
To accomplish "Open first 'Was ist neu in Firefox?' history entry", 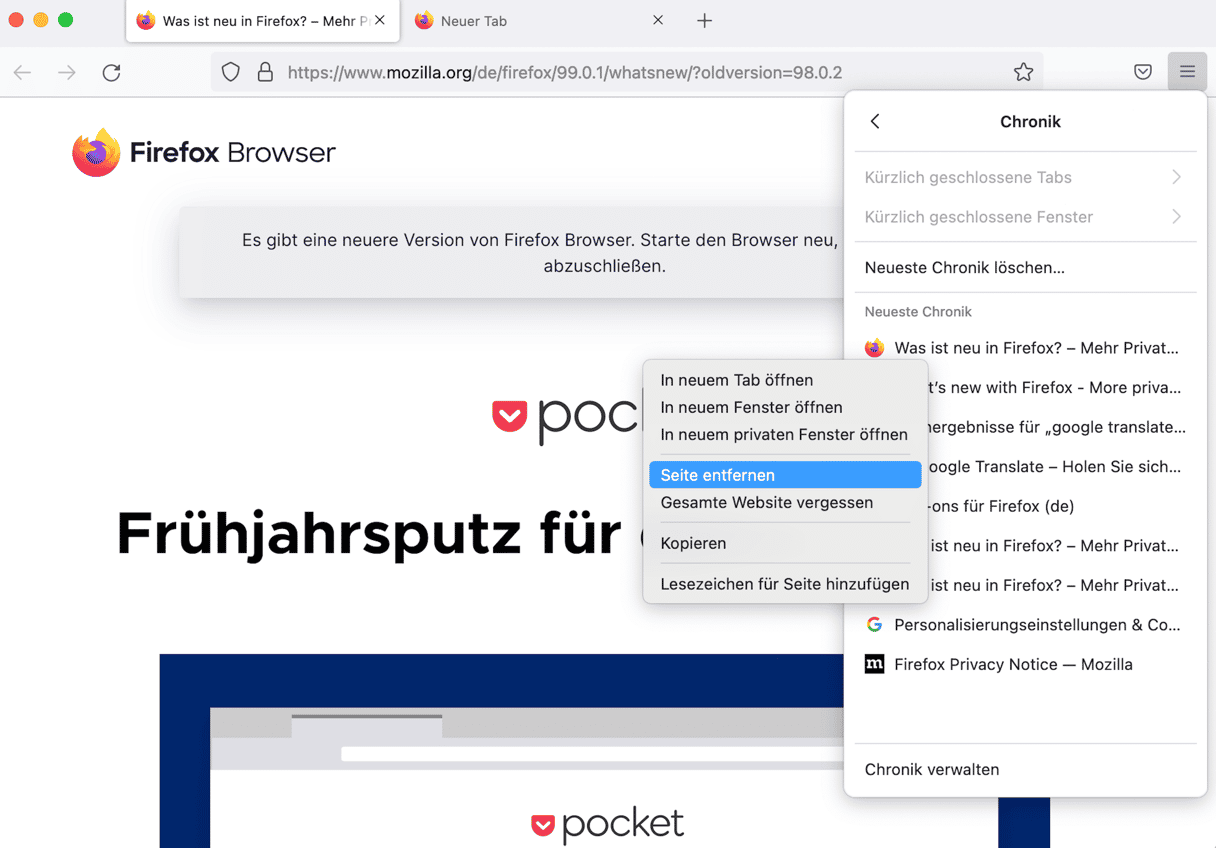I will tap(1025, 348).
